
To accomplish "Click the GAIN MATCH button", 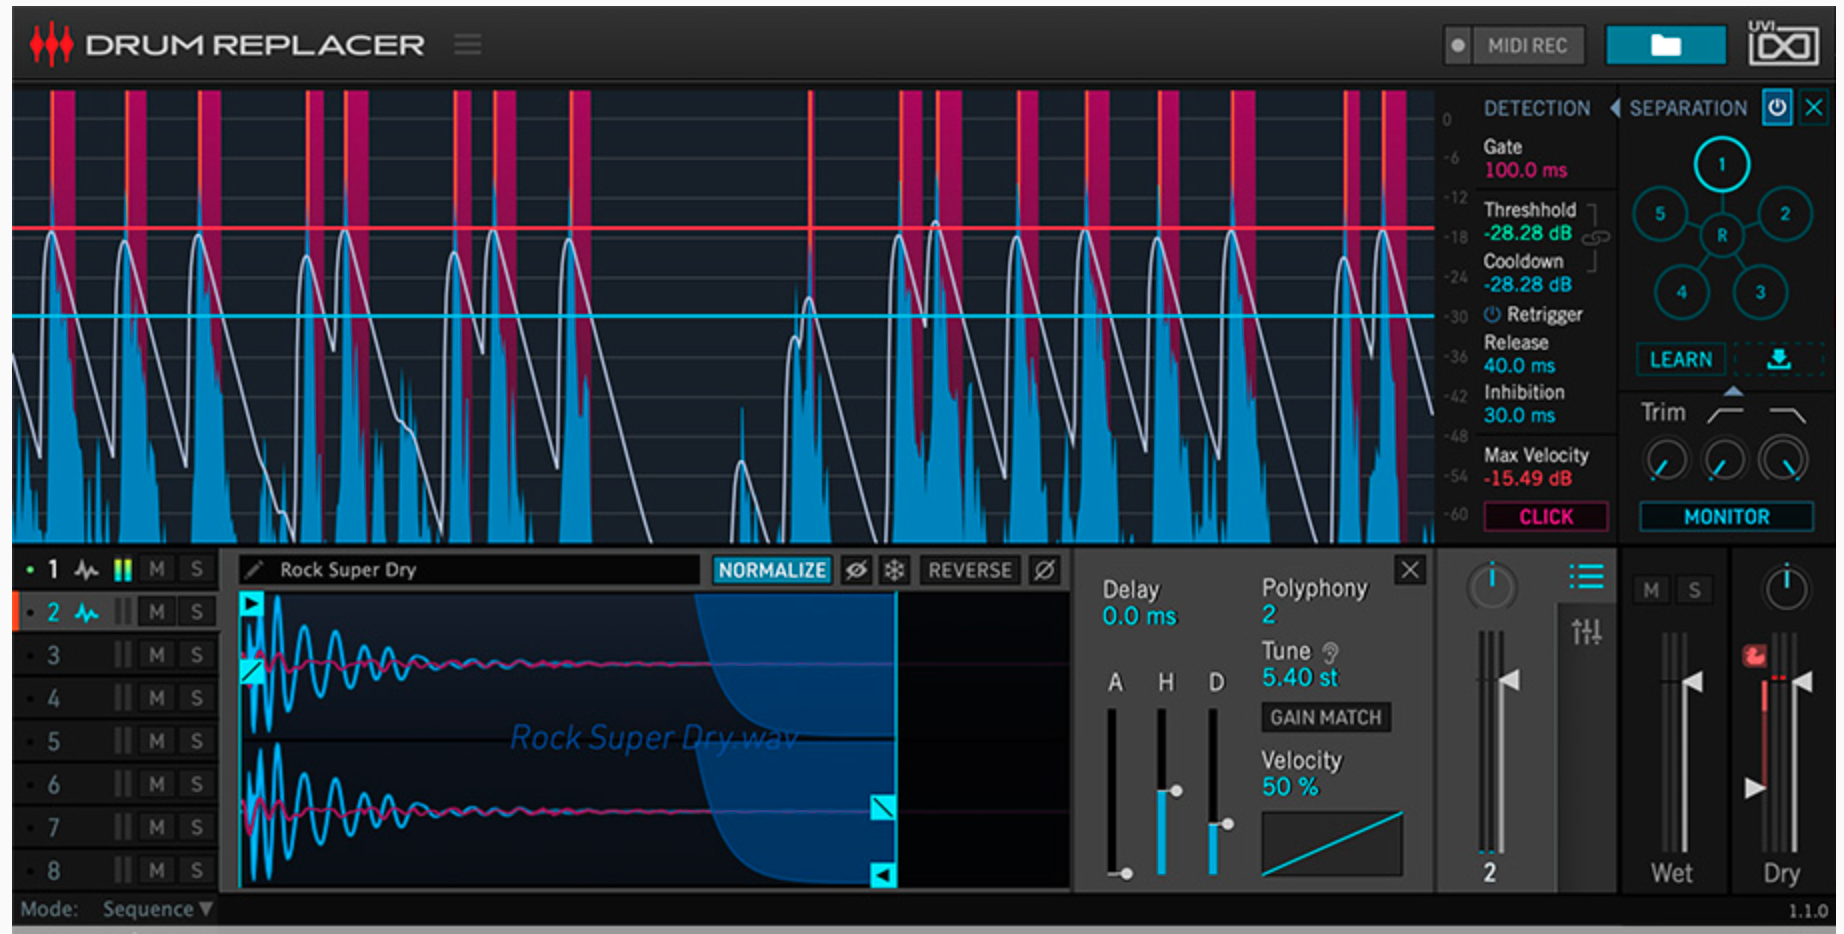I will (1325, 717).
